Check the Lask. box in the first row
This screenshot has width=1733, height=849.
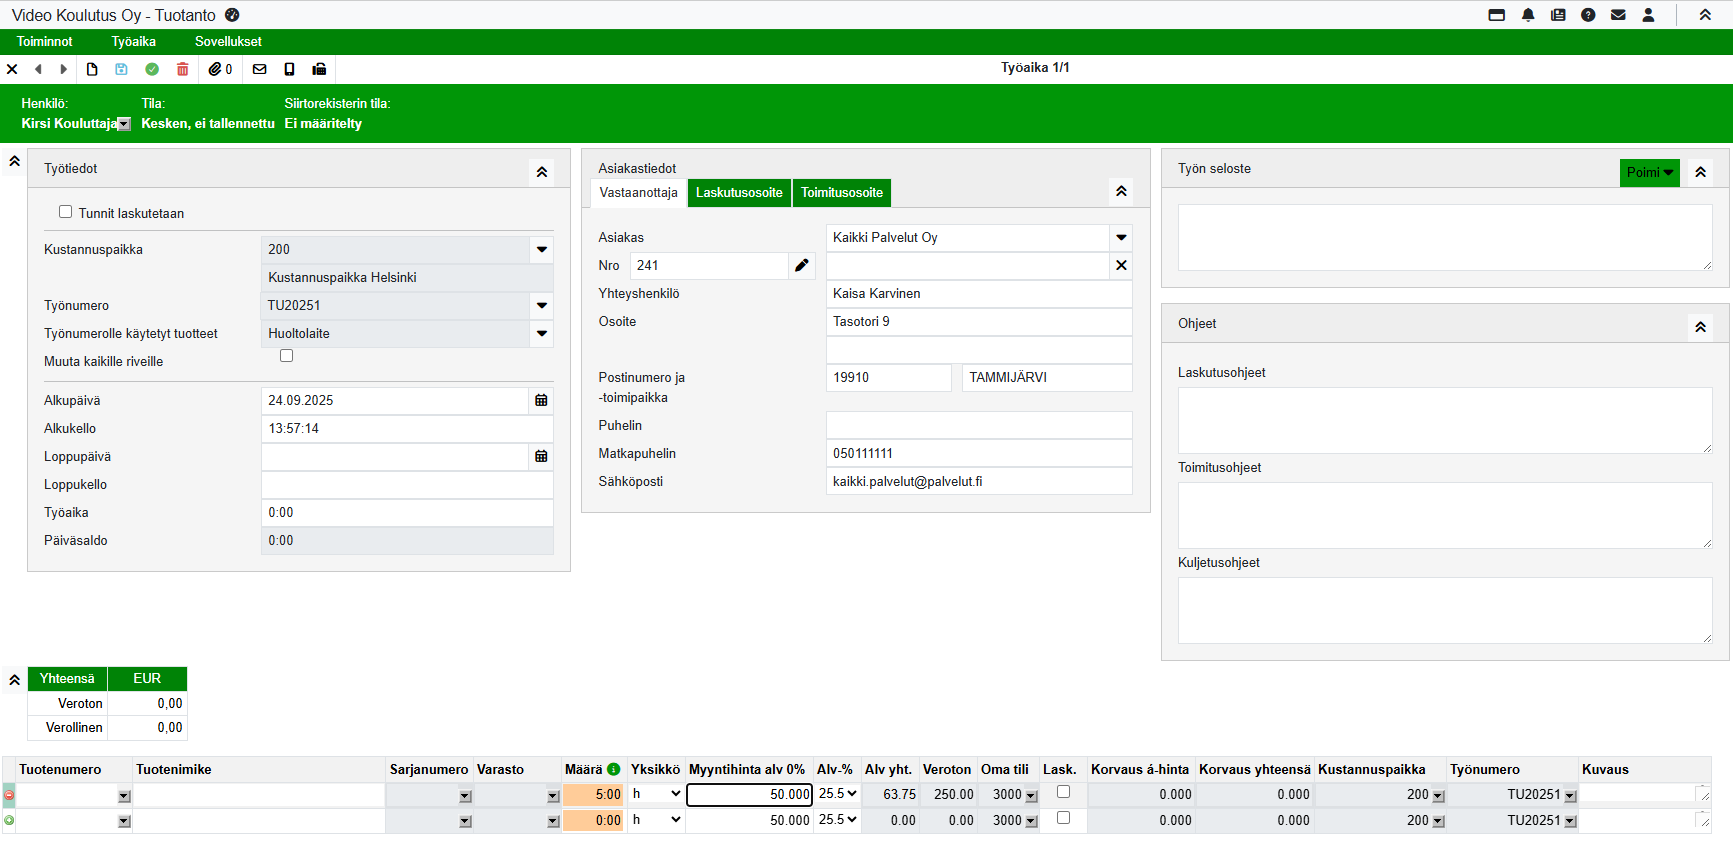coord(1063,792)
